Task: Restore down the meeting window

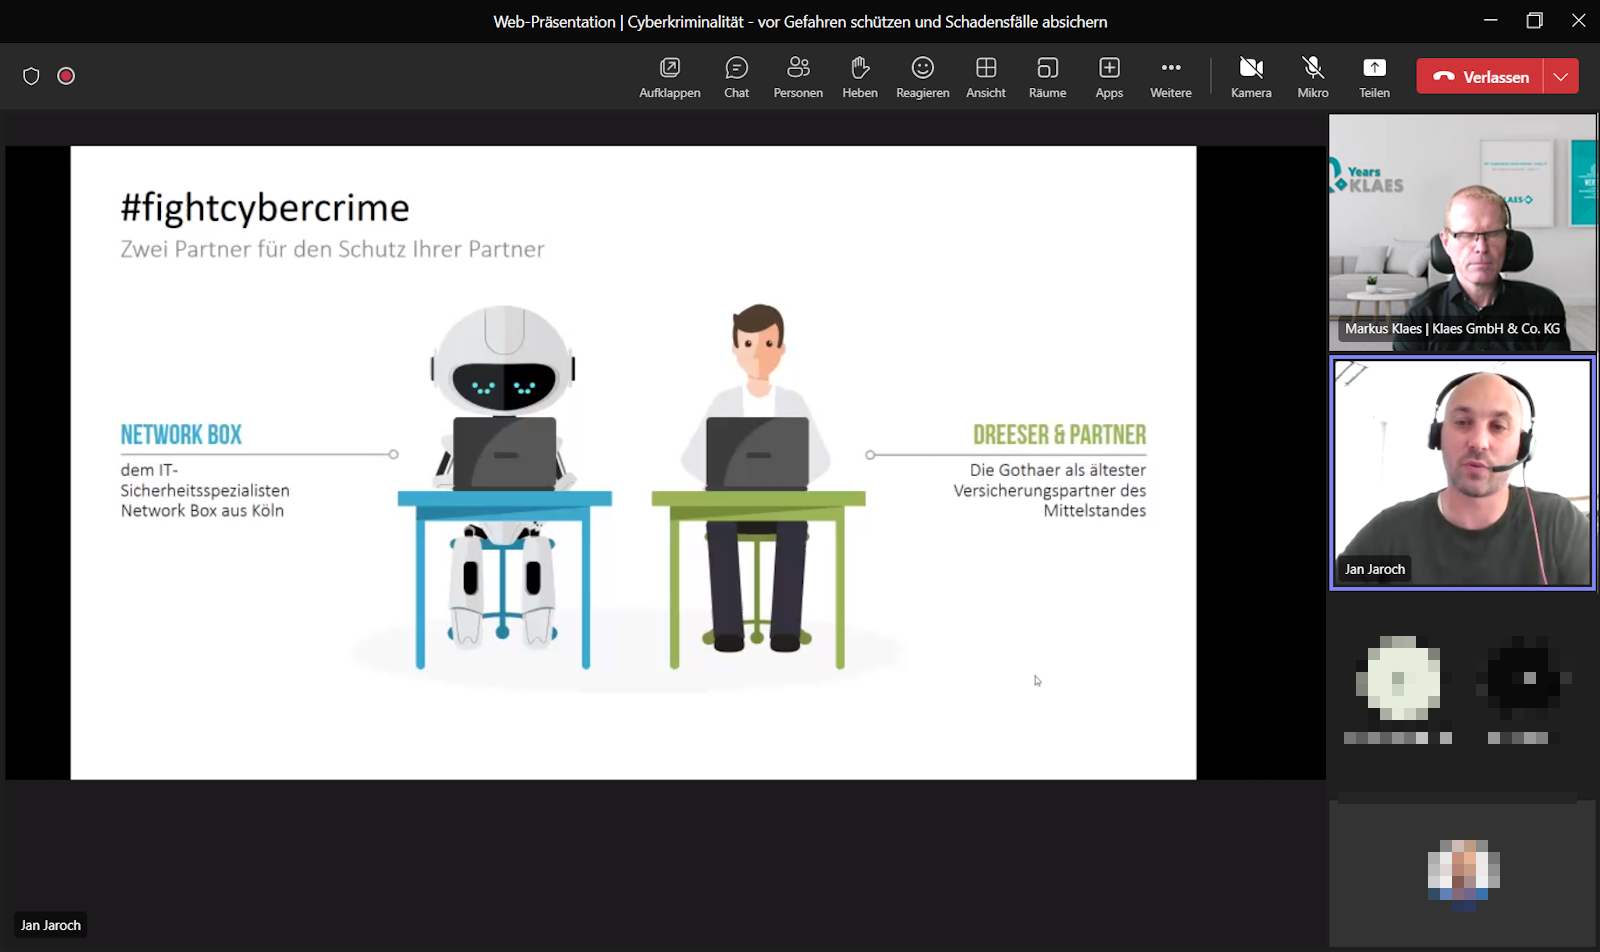Action: tap(1535, 20)
